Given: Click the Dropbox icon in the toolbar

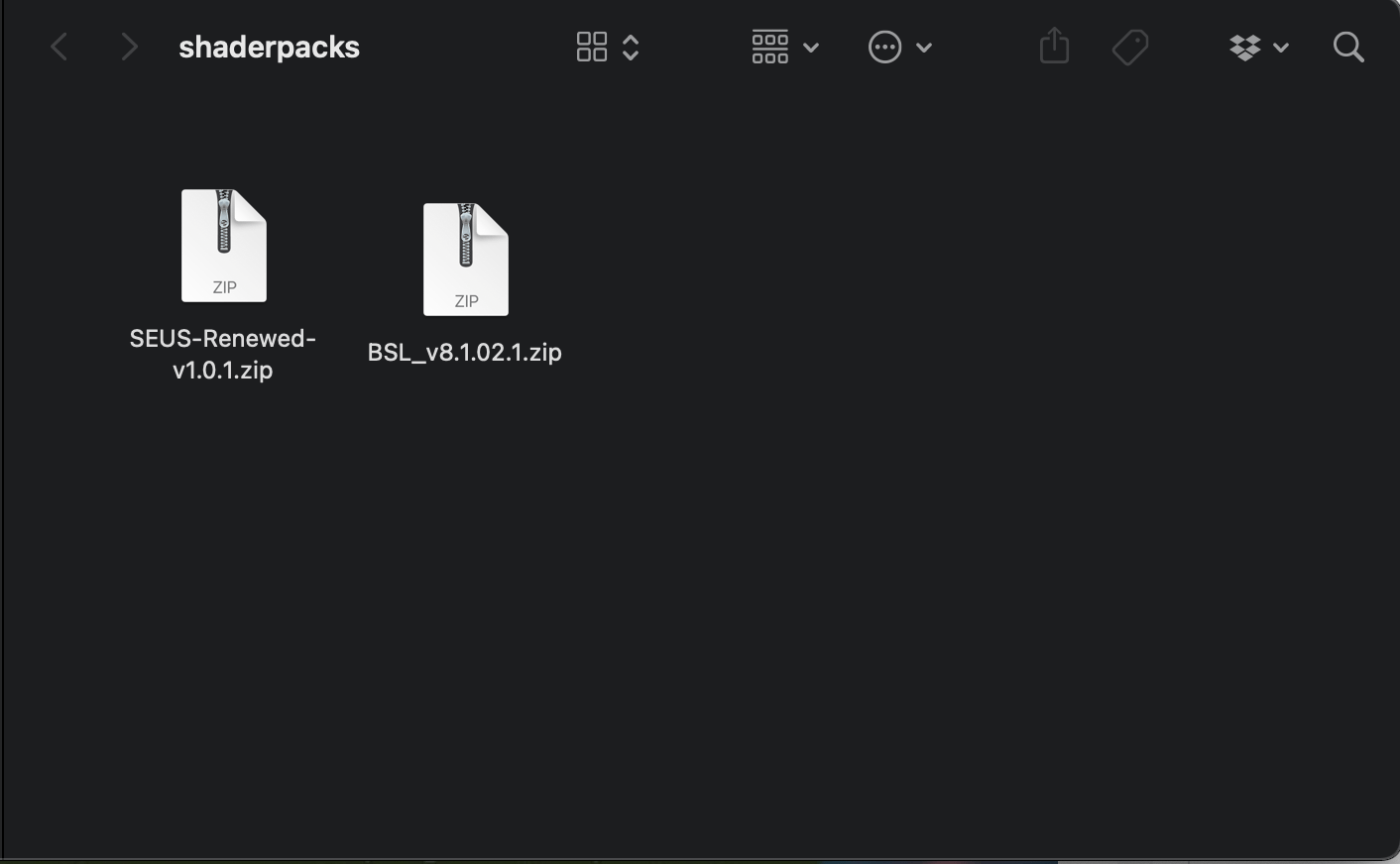Looking at the screenshot, I should pyautogui.click(x=1243, y=46).
